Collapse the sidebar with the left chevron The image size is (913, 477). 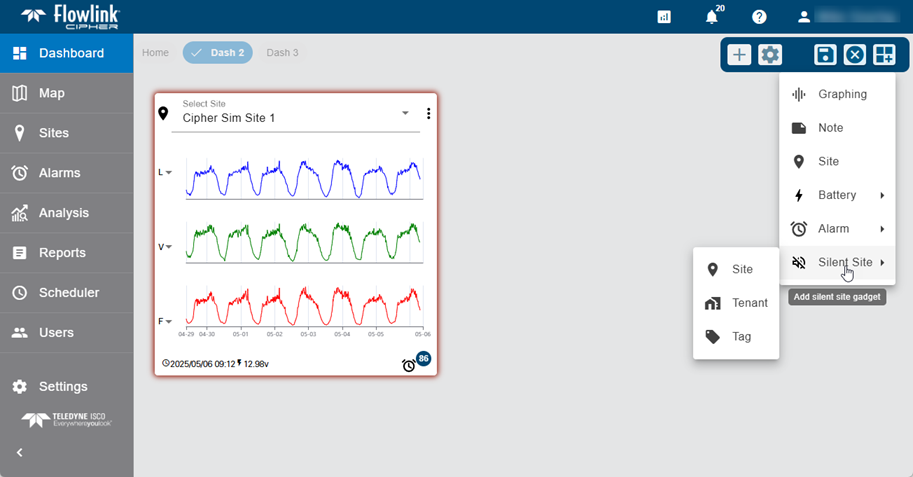point(19,452)
